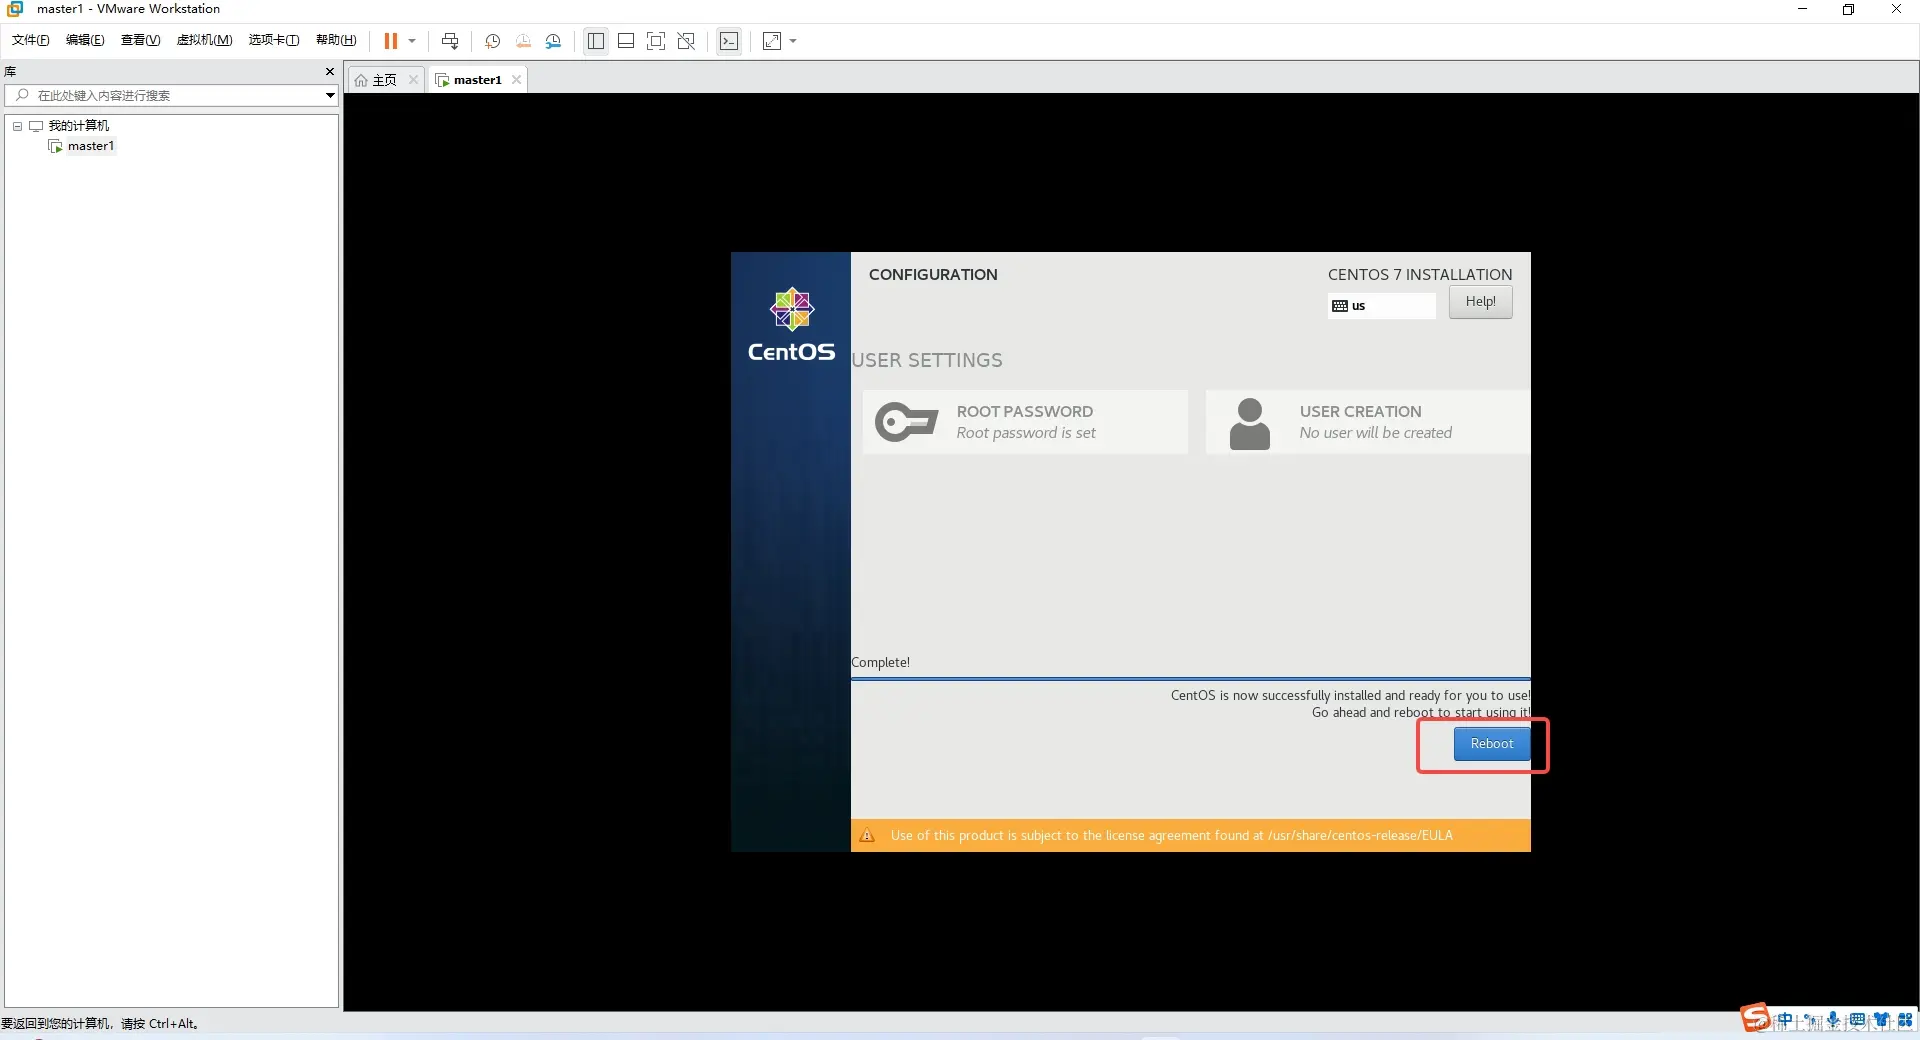Open the library search dropdown arrow
This screenshot has height=1040, width=1920.
pos(330,95)
